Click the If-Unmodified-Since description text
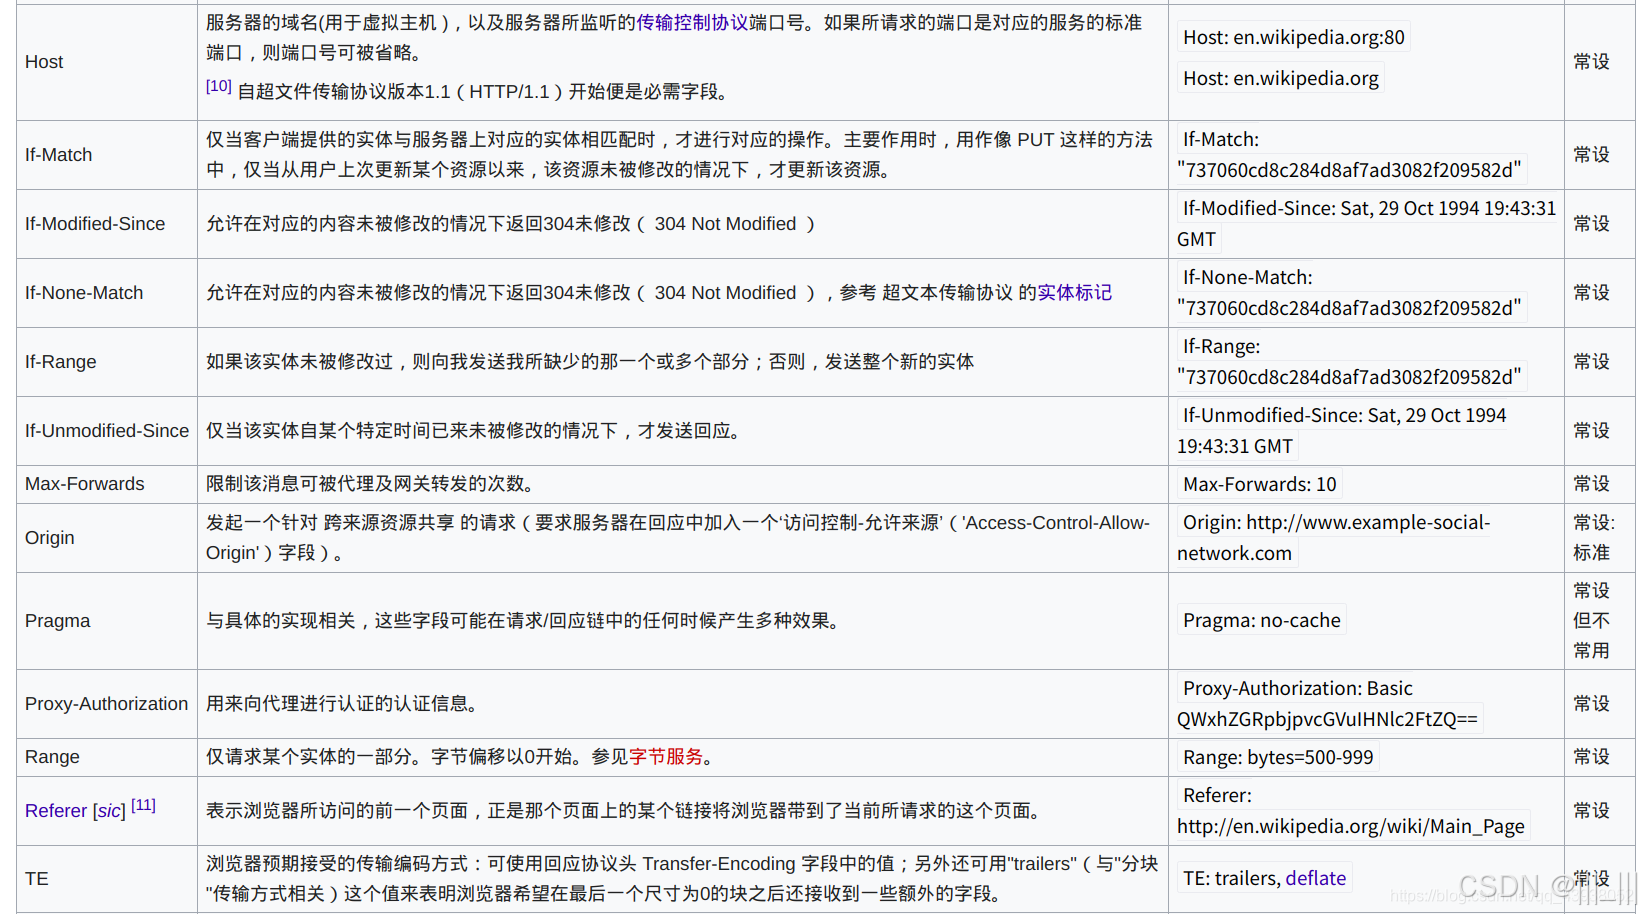1643x914 pixels. point(473,431)
